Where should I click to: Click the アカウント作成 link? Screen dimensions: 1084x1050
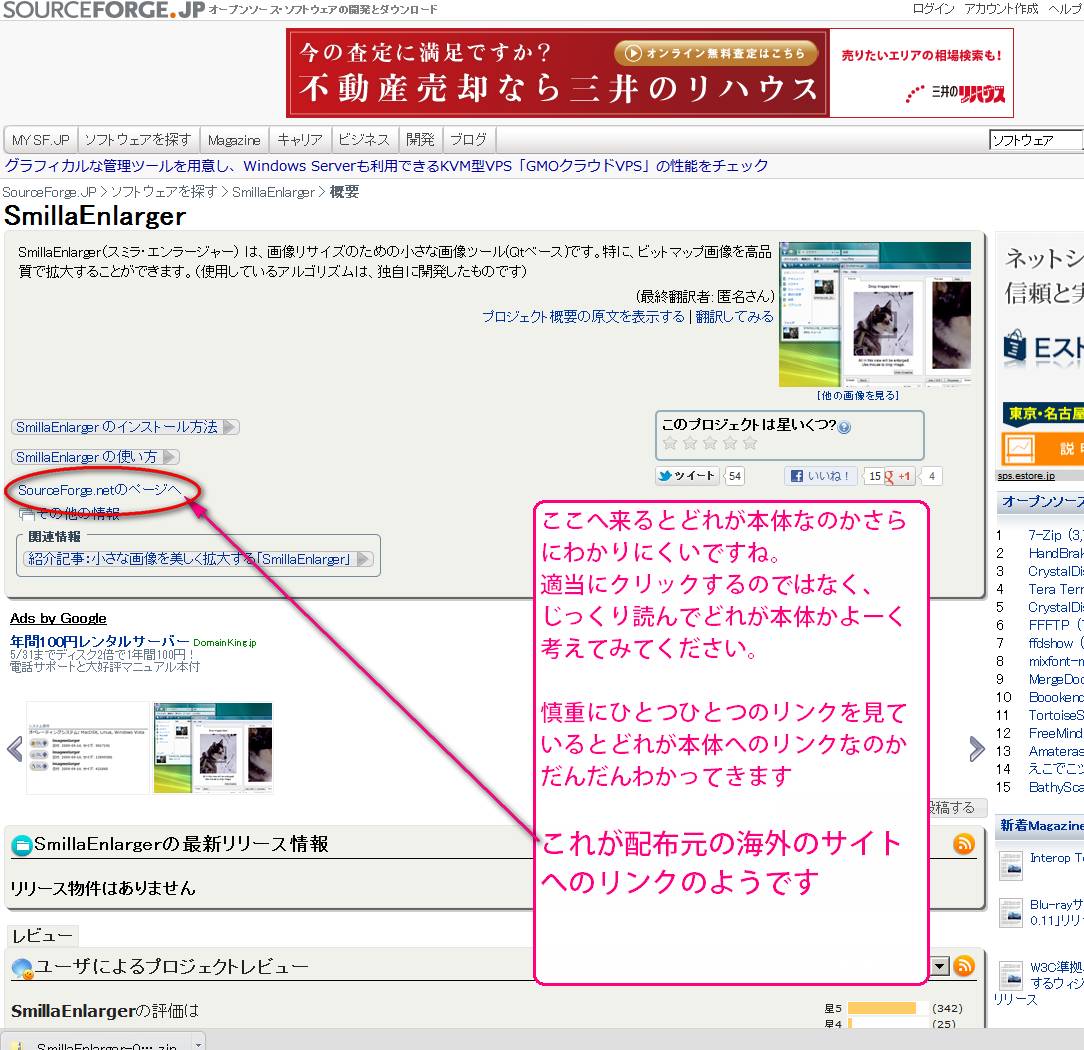[x=1001, y=9]
